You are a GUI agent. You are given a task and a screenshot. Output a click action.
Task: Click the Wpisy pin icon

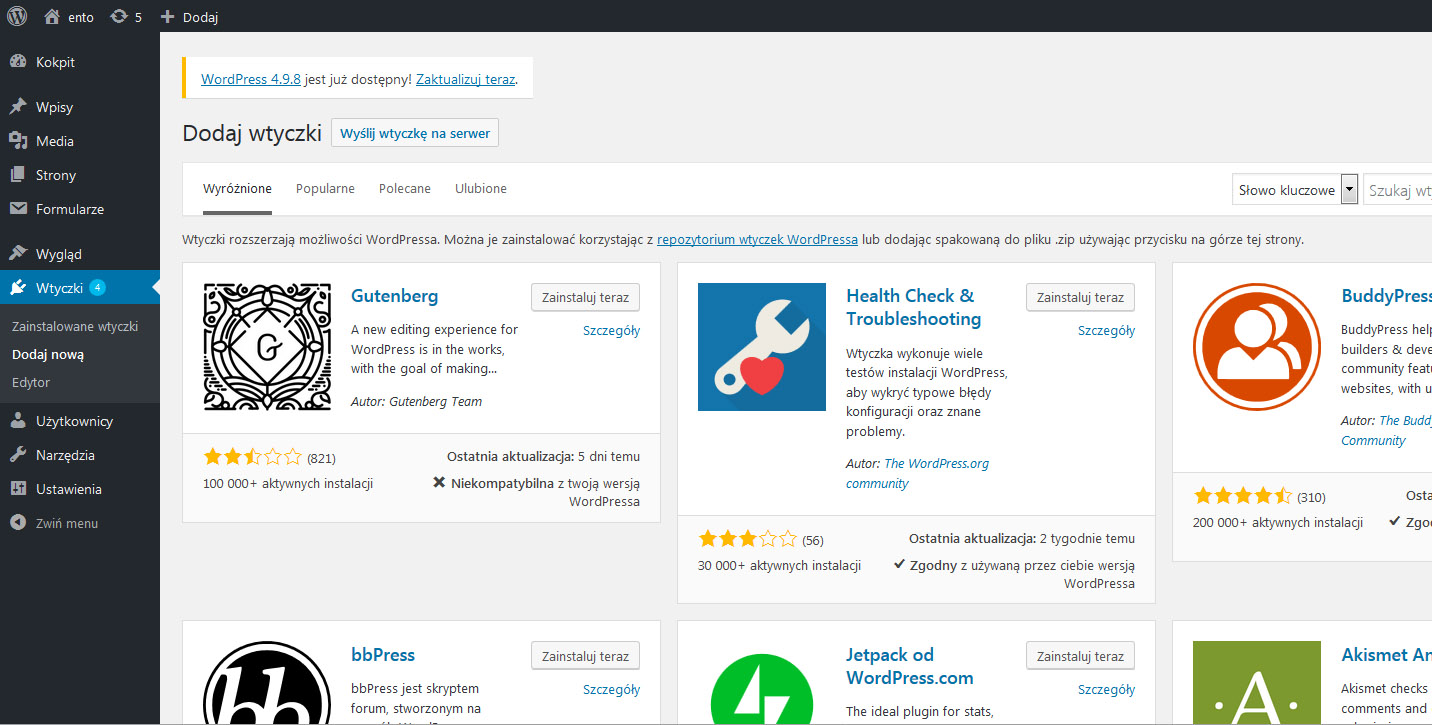click(x=18, y=107)
